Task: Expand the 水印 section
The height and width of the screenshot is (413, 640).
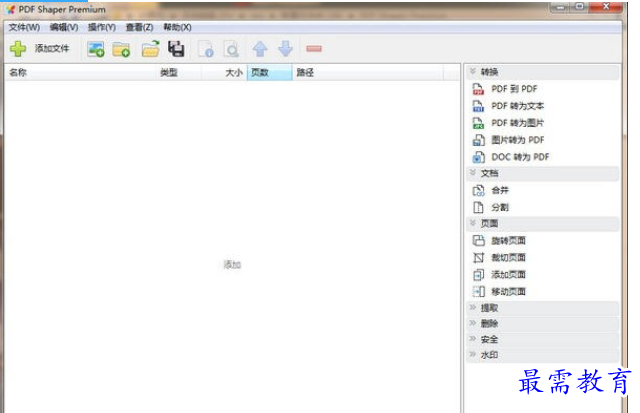Action: click(542, 355)
